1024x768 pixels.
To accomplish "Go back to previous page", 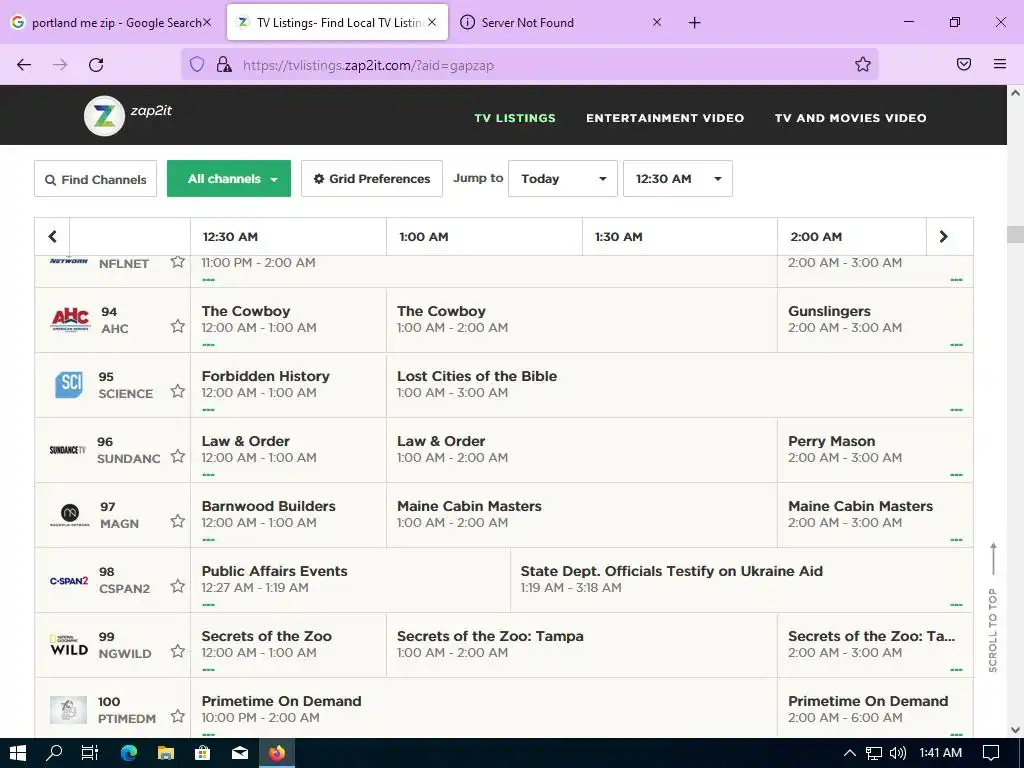I will pos(24,64).
